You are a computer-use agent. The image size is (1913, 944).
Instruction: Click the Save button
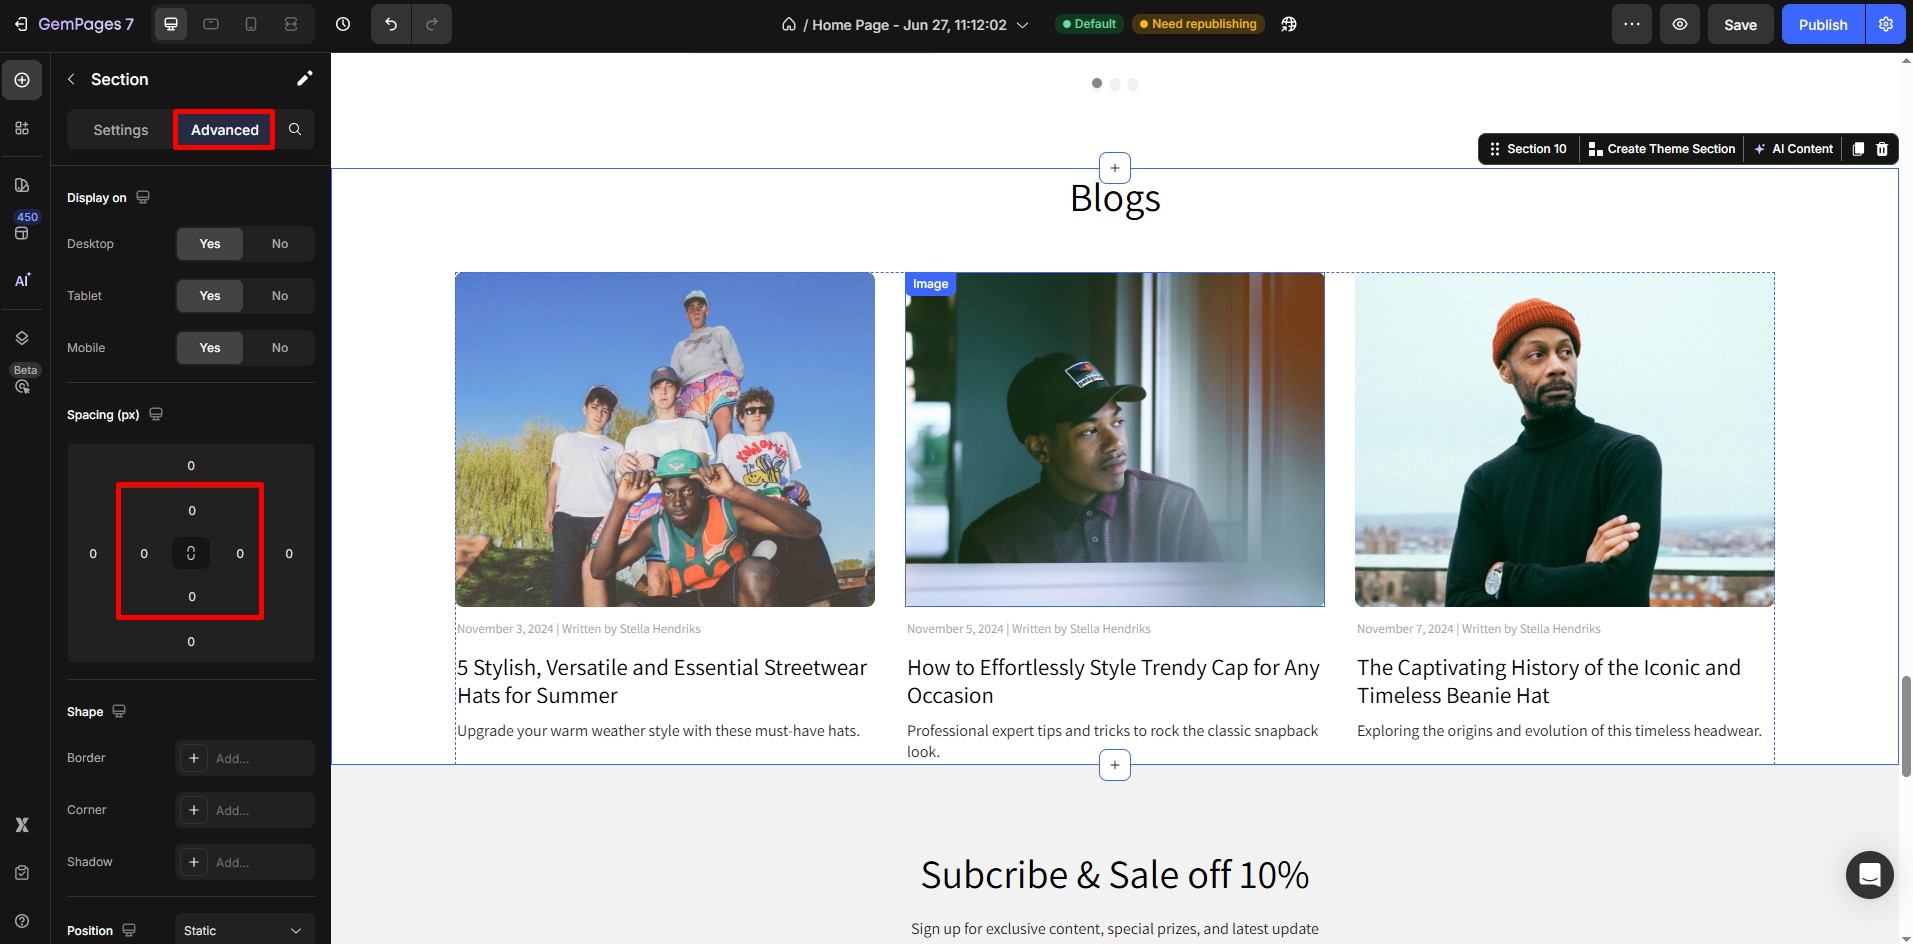point(1740,25)
